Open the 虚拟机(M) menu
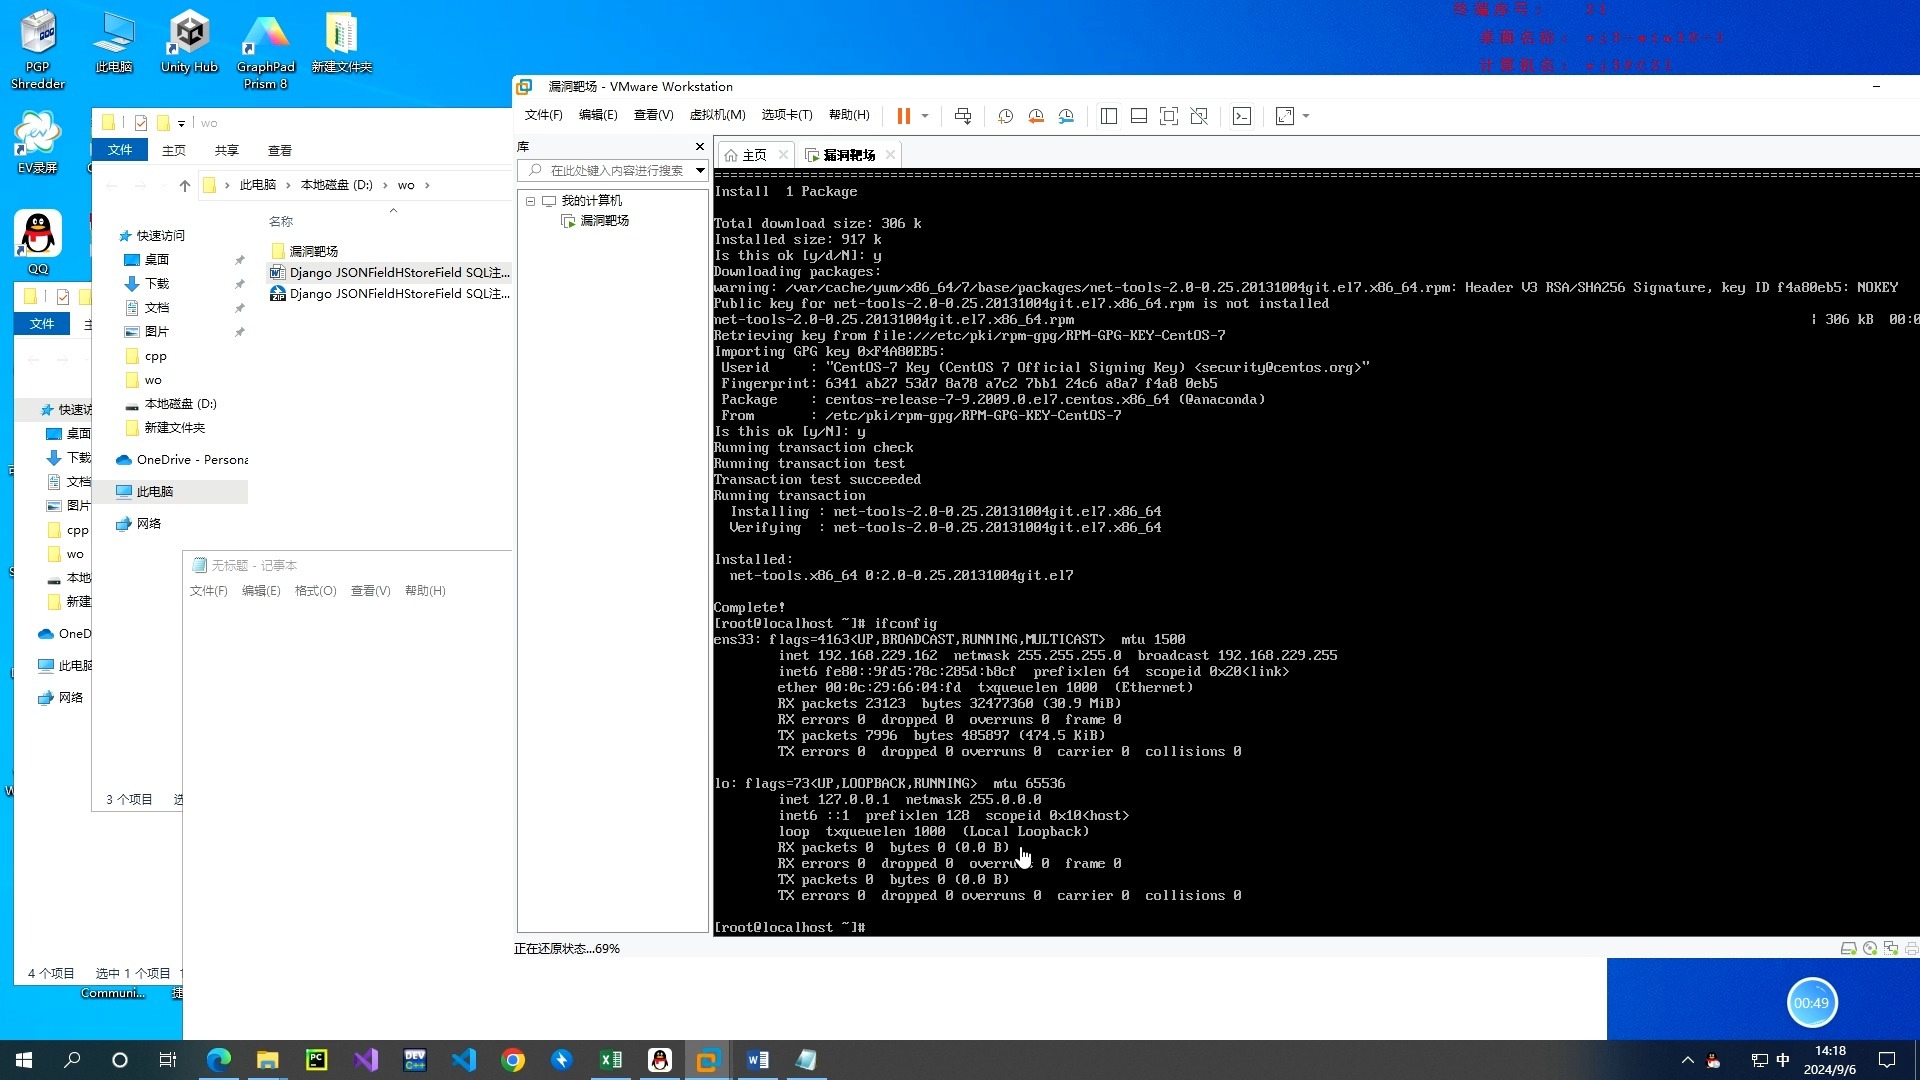Screen dimensions: 1920x1080 coord(717,115)
